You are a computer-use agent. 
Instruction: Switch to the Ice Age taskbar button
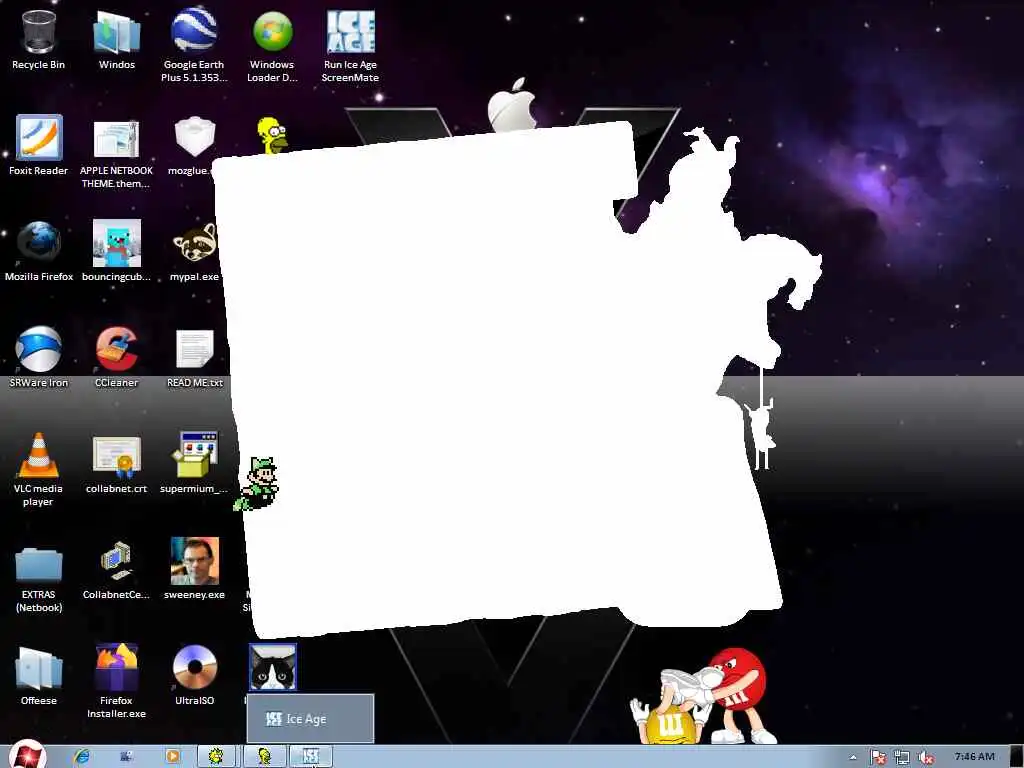coord(312,756)
